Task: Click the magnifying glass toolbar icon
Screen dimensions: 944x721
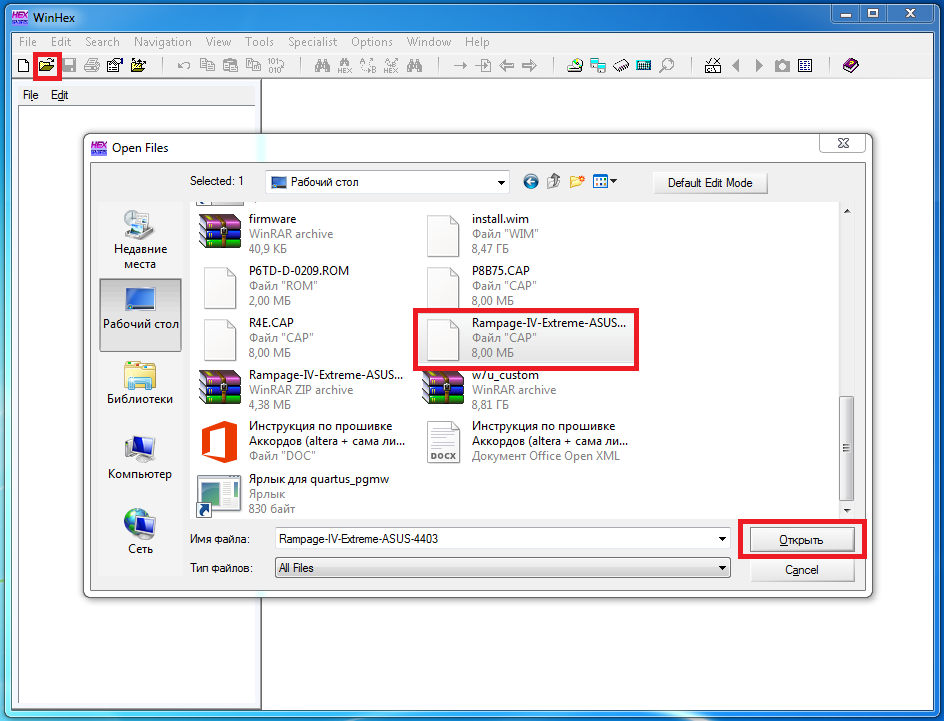Action: click(666, 66)
